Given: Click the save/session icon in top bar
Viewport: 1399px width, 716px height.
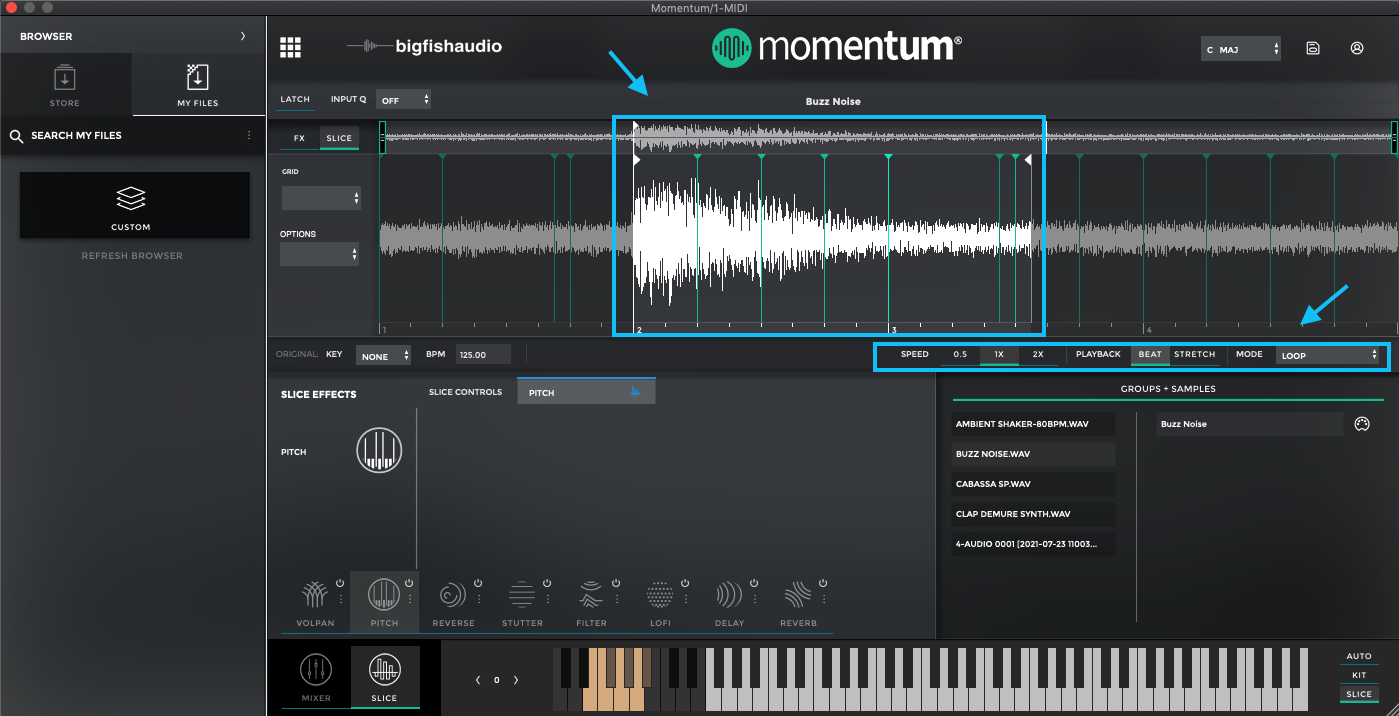Looking at the screenshot, I should pos(1313,47).
